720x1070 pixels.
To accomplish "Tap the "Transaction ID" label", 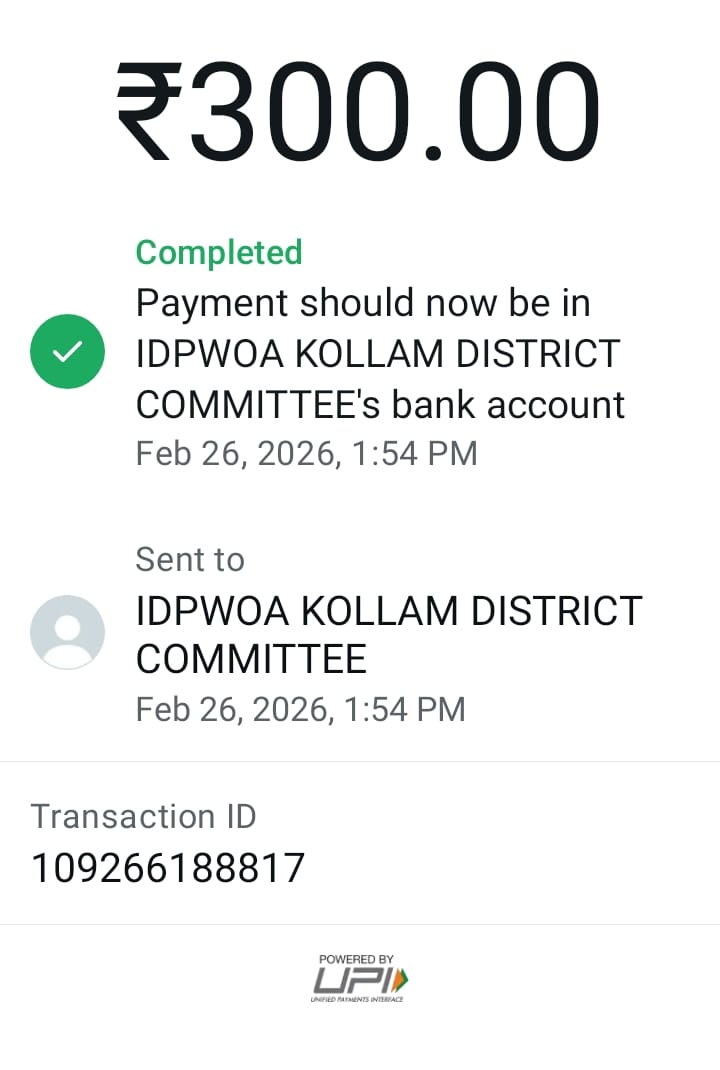I will coord(143,816).
